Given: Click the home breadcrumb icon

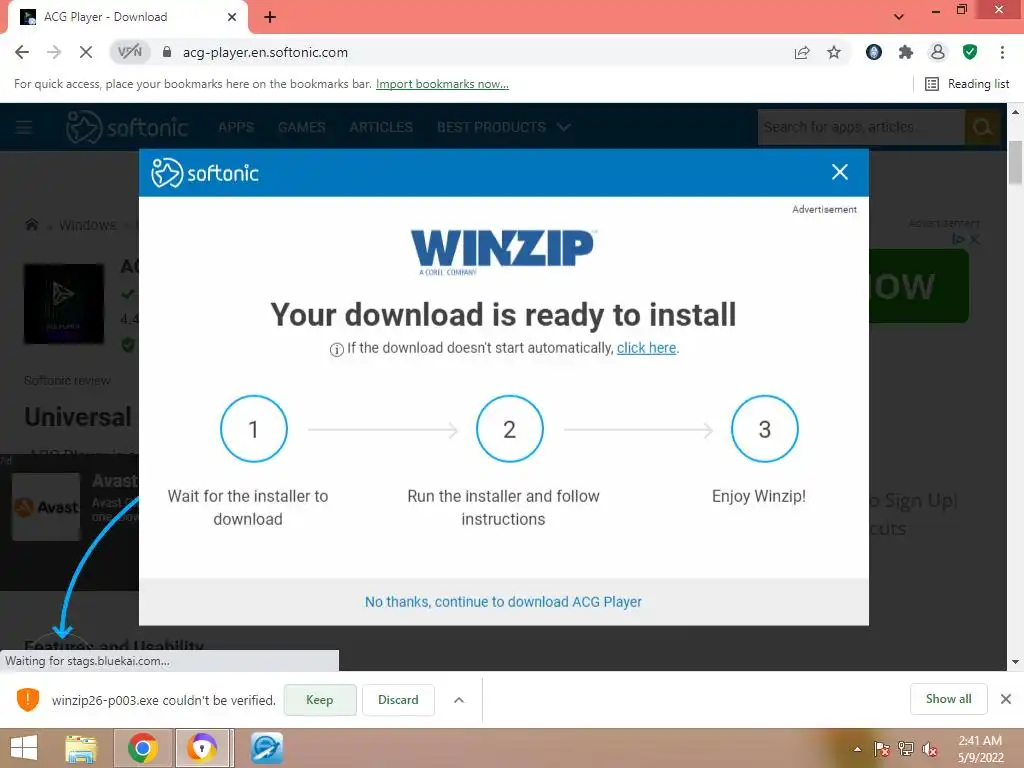Looking at the screenshot, I should (x=31, y=225).
